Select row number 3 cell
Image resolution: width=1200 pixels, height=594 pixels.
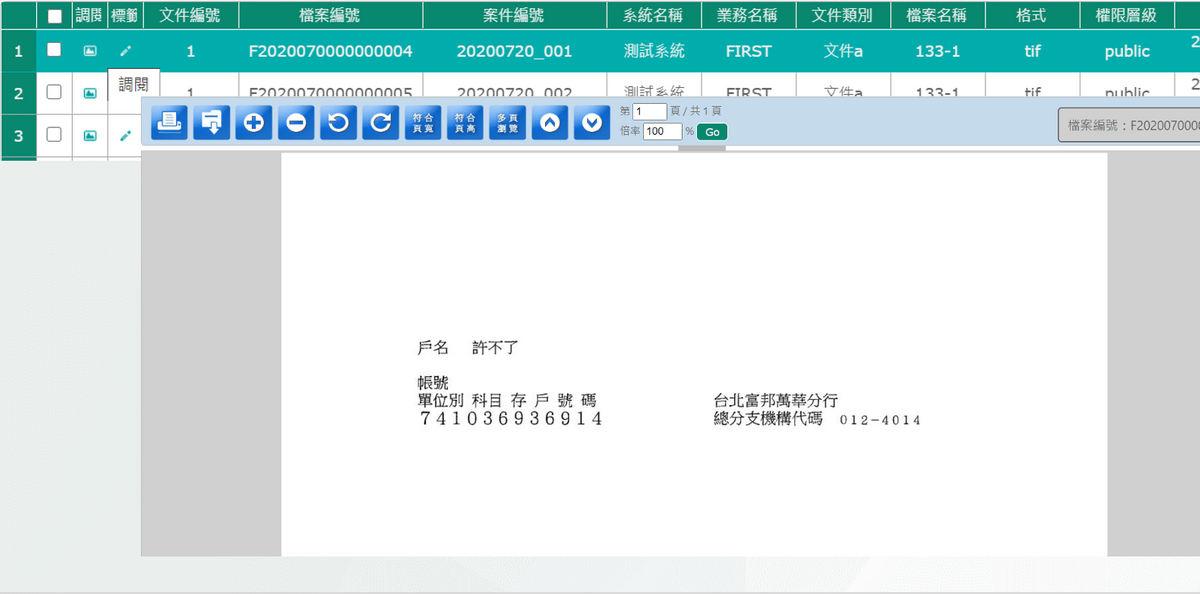[x=18, y=135]
